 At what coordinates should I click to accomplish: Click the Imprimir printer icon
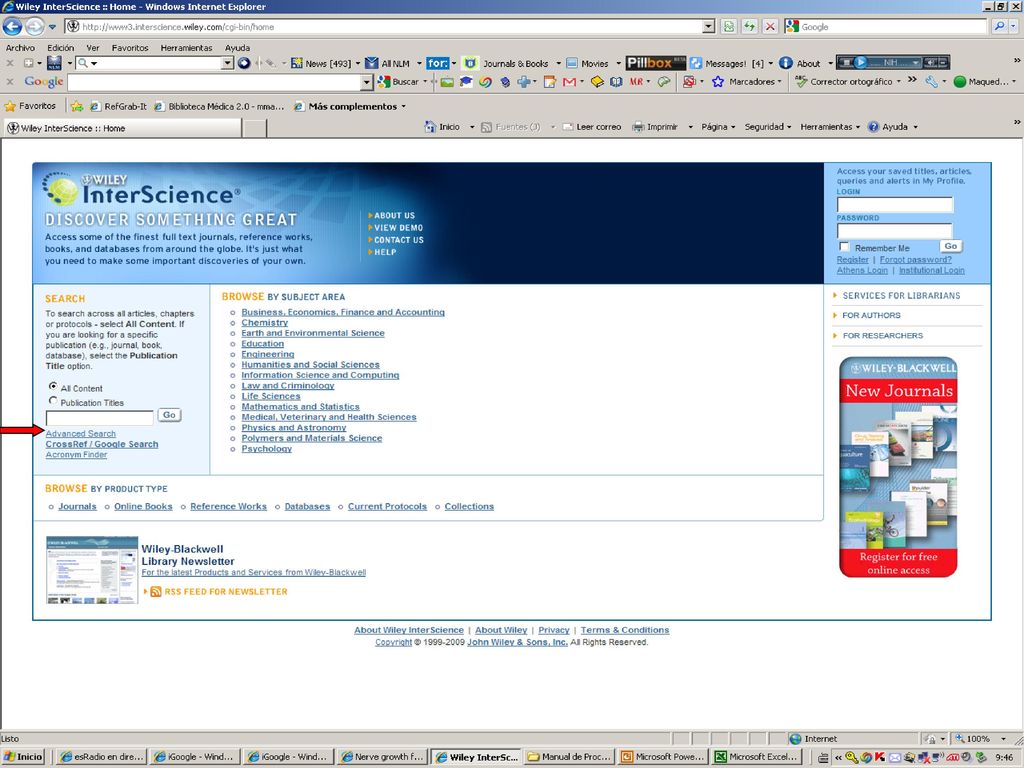coord(638,127)
